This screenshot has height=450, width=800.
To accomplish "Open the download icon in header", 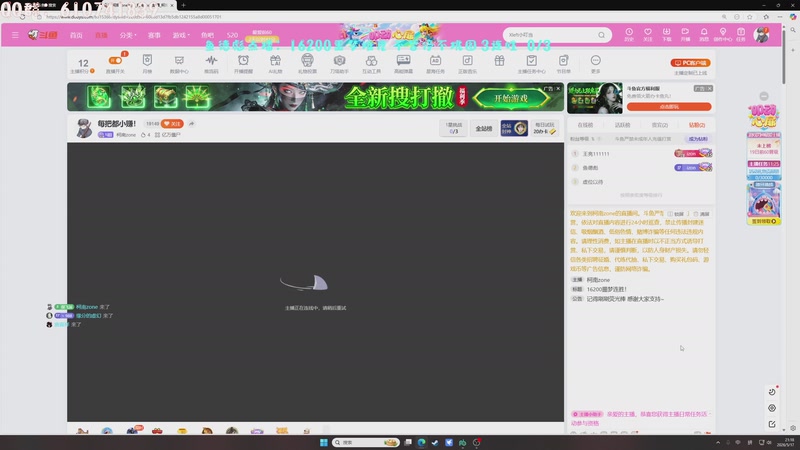I will 666,34.
